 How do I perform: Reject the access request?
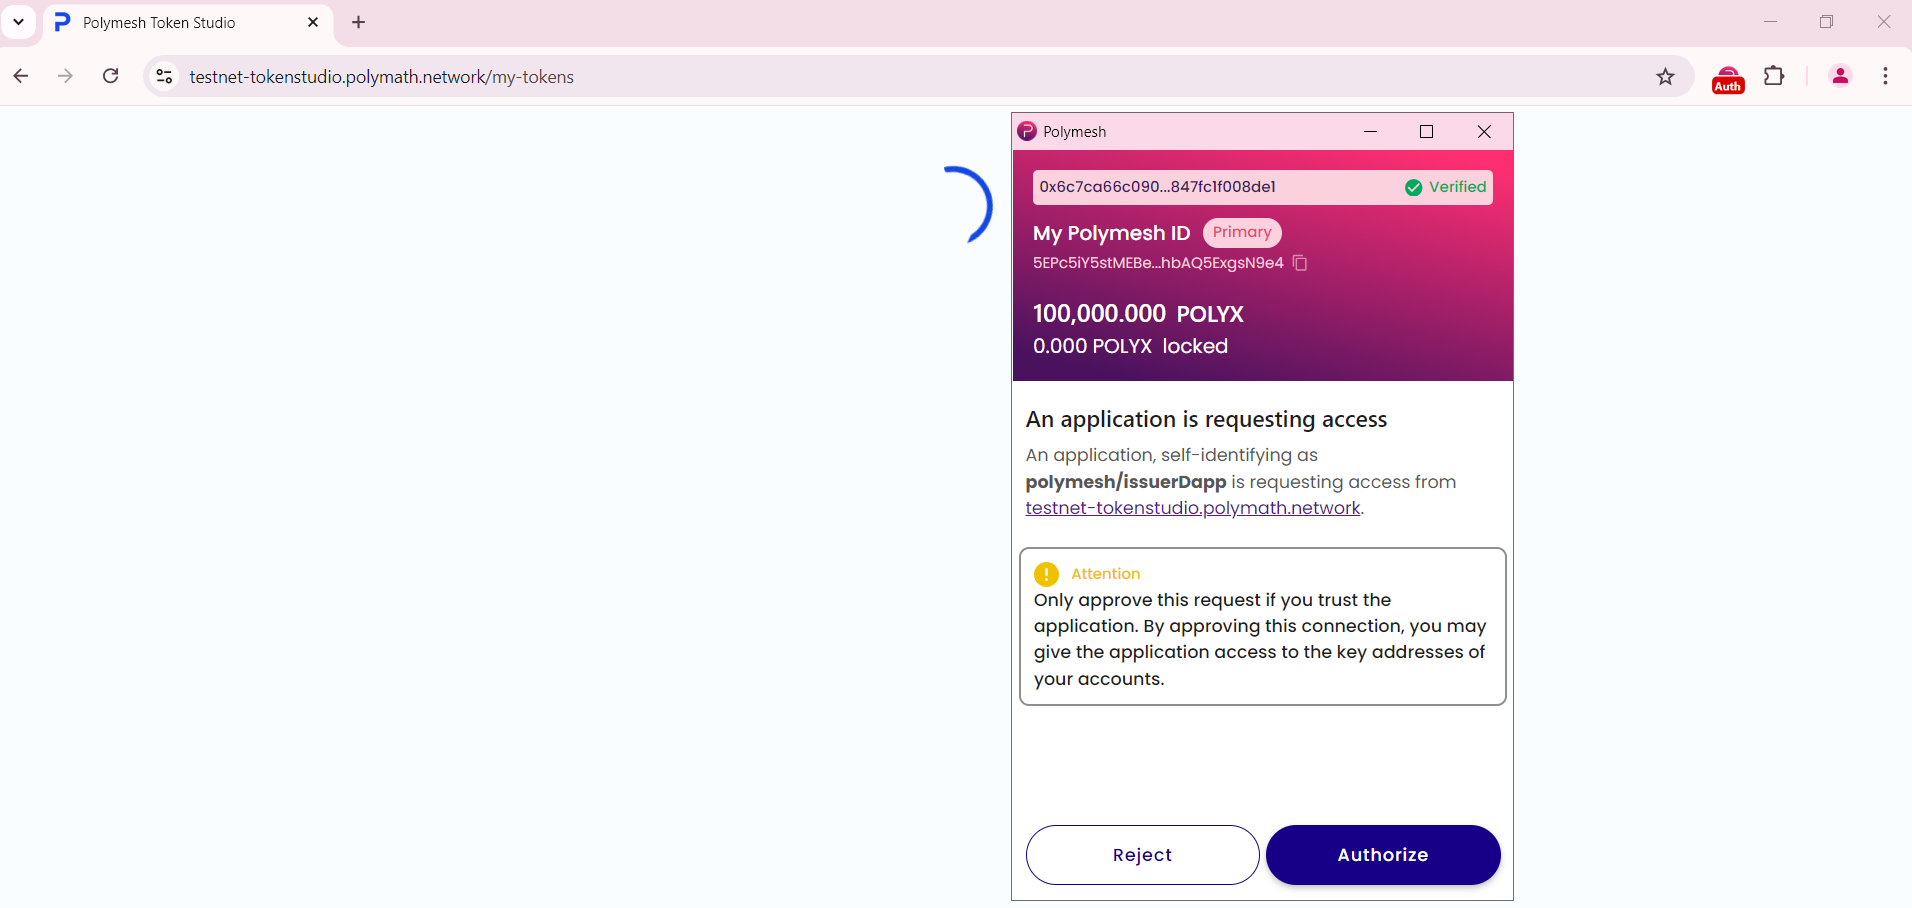click(x=1142, y=855)
